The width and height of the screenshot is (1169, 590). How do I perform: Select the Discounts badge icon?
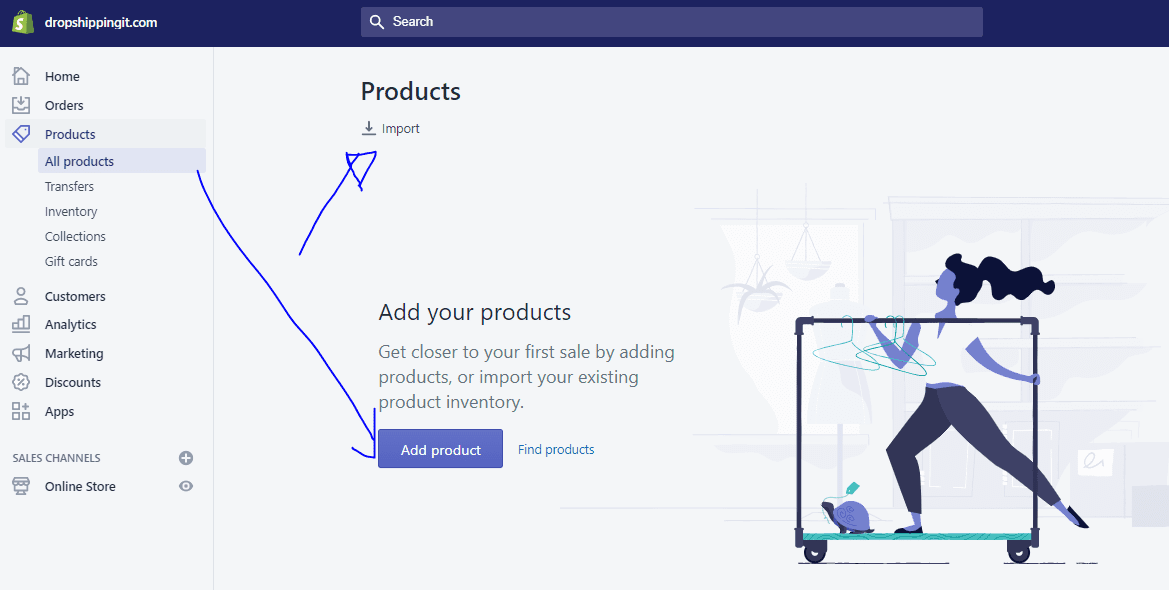(21, 383)
